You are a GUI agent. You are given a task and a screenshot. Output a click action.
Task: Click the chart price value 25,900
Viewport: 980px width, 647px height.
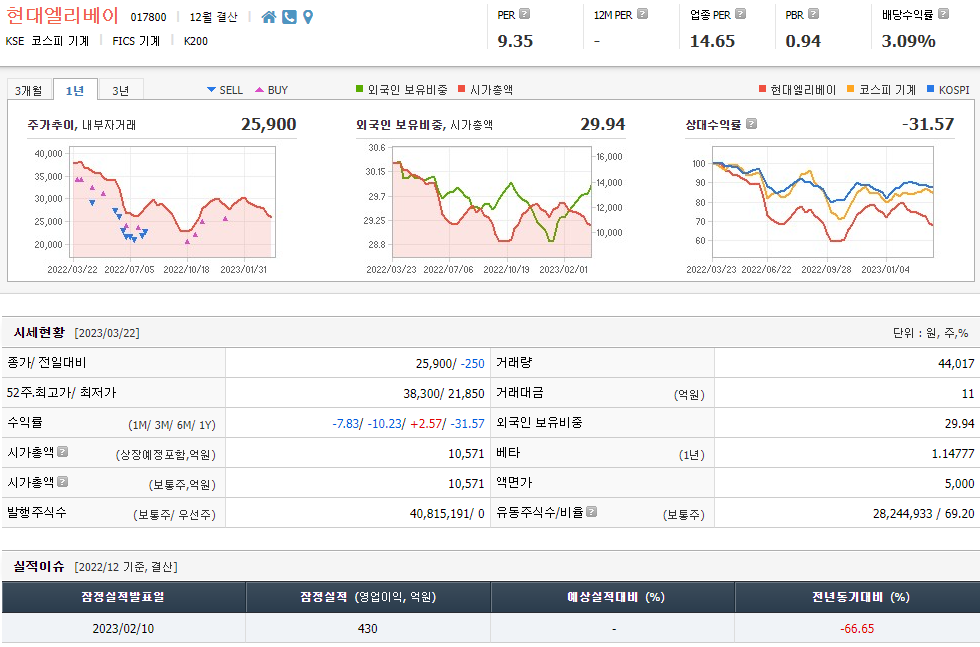[x=269, y=124]
